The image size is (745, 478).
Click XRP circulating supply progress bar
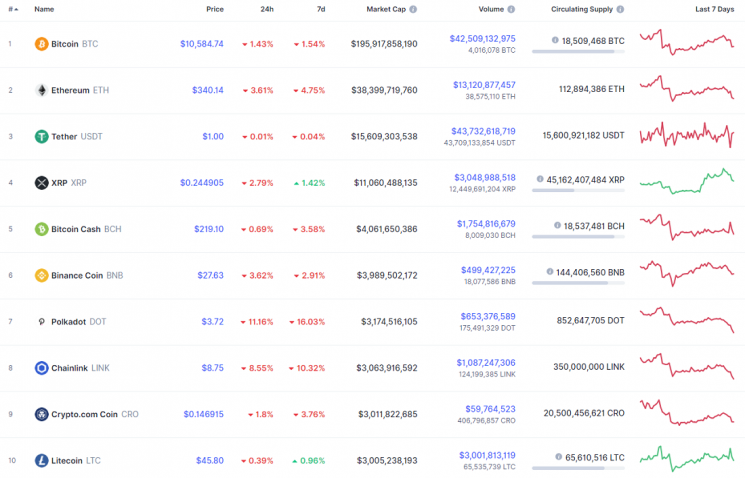[578, 190]
